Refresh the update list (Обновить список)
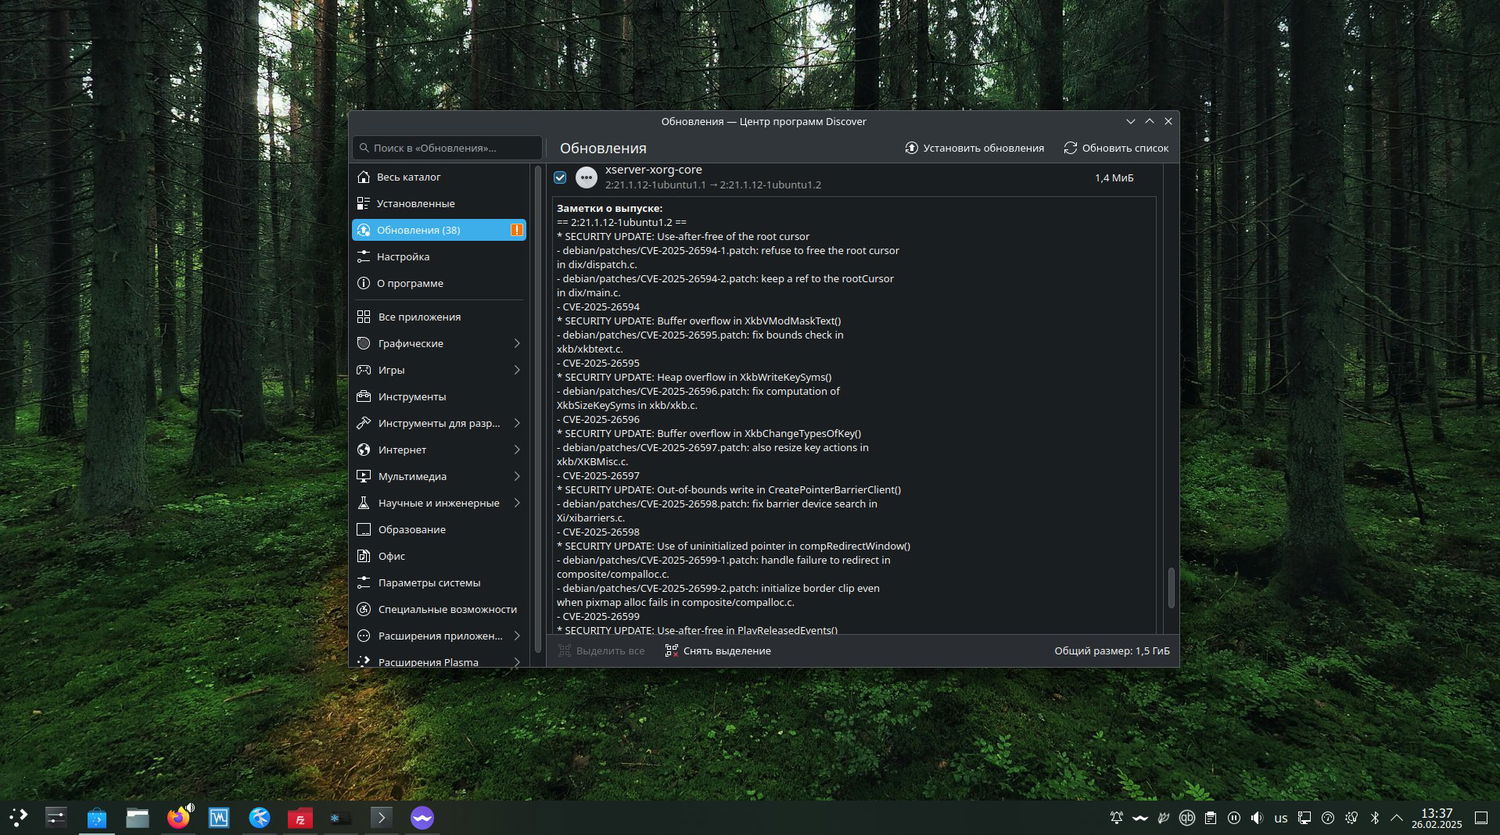The image size is (1500, 835). coord(1116,148)
